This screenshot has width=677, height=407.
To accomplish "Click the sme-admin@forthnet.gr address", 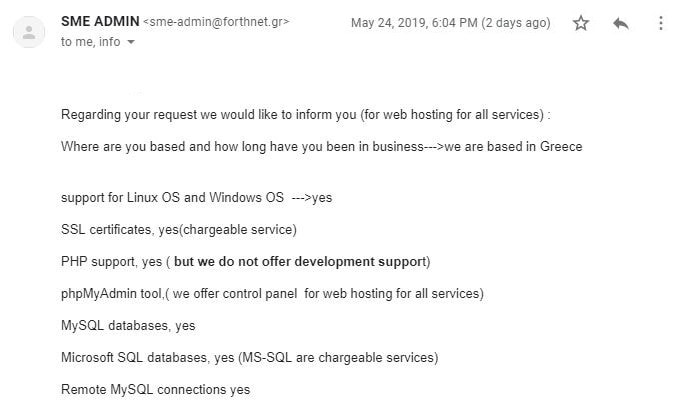I will click(x=216, y=22).
